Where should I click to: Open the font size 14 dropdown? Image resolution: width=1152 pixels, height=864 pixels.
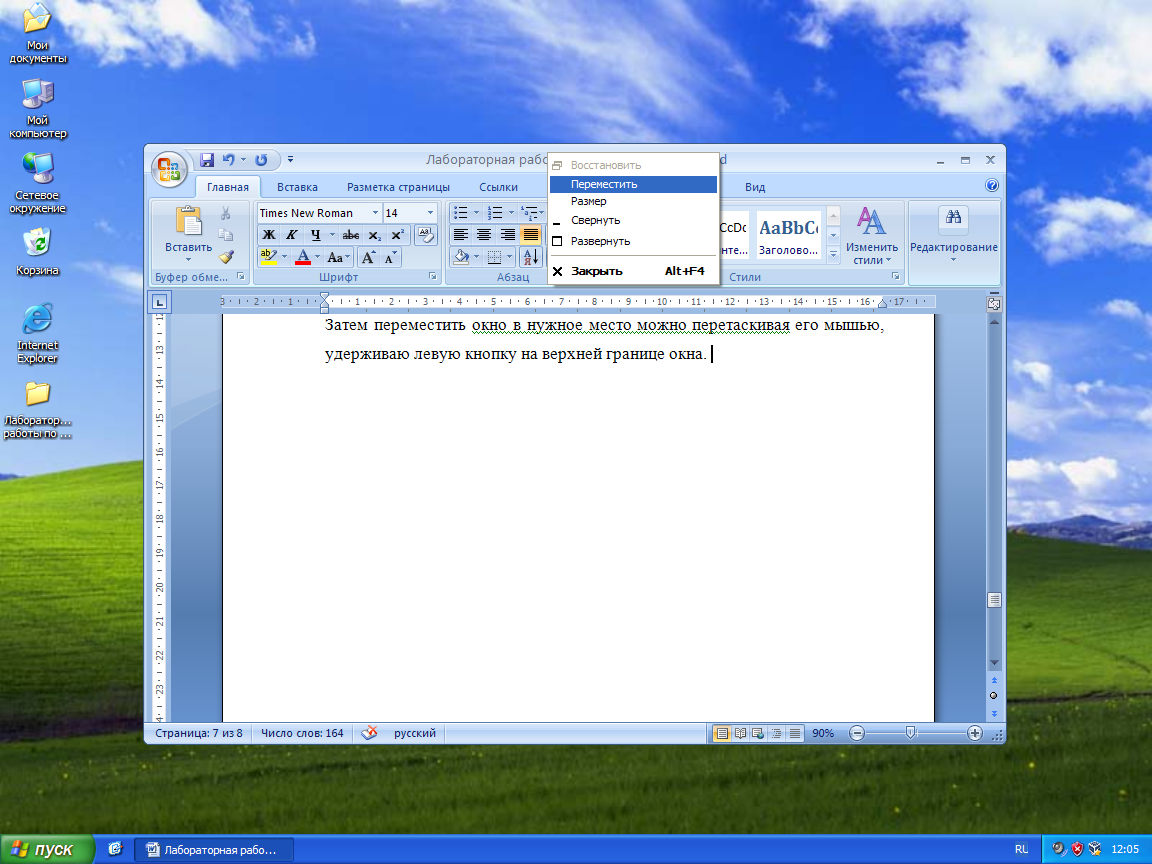(x=431, y=213)
